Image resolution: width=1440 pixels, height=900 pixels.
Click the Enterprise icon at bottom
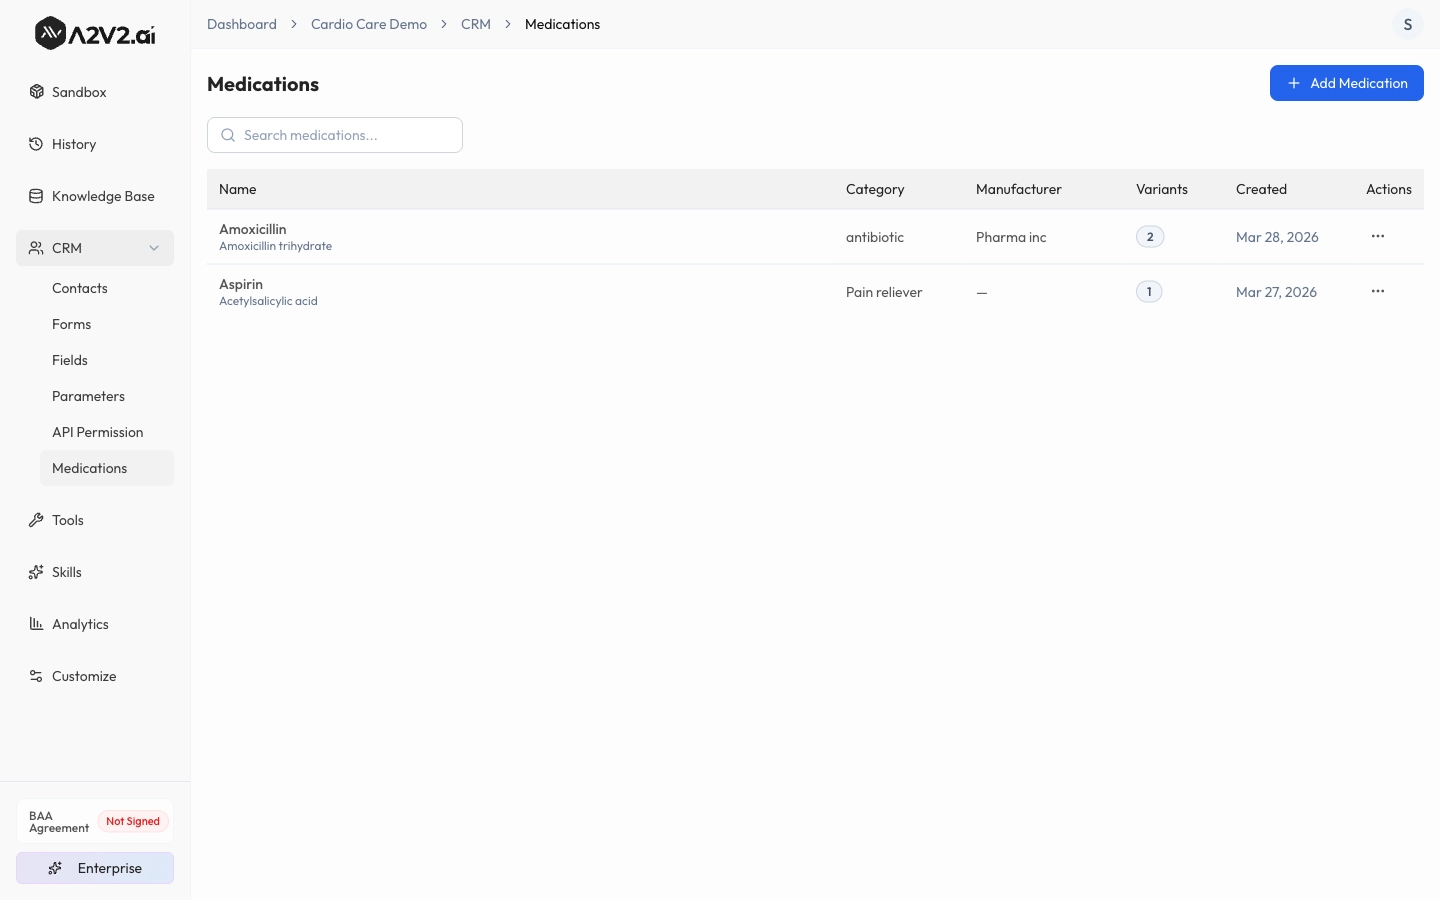click(x=56, y=868)
